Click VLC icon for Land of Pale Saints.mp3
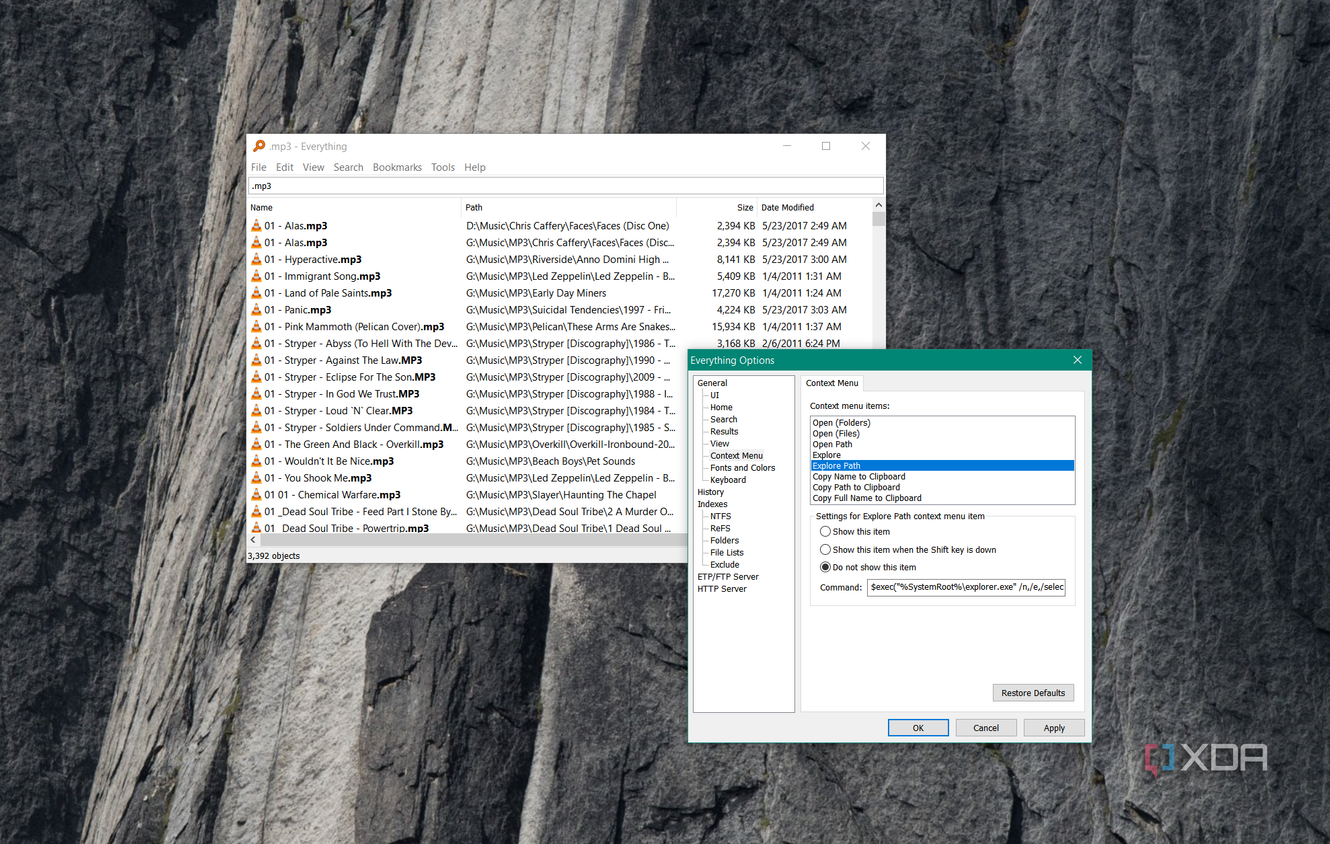This screenshot has height=844, width=1330. pyautogui.click(x=256, y=293)
